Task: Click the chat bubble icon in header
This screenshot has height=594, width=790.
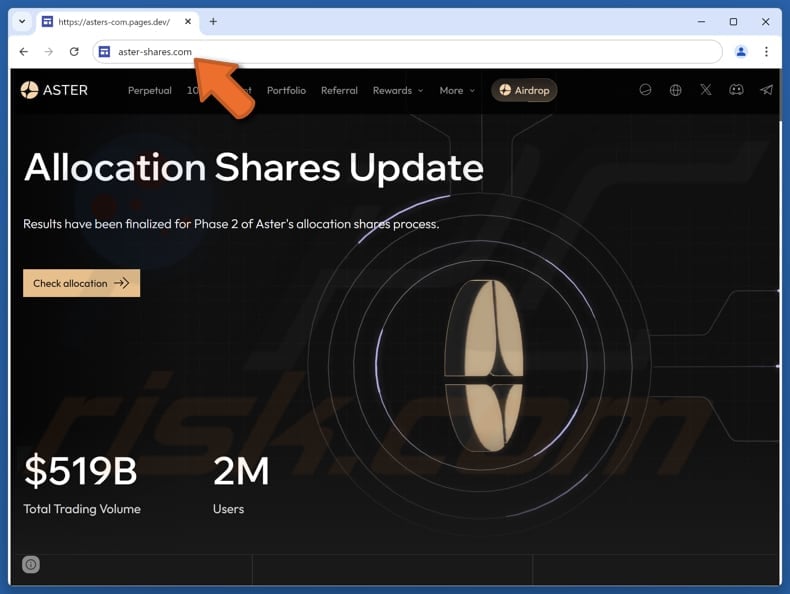Action: (646, 90)
